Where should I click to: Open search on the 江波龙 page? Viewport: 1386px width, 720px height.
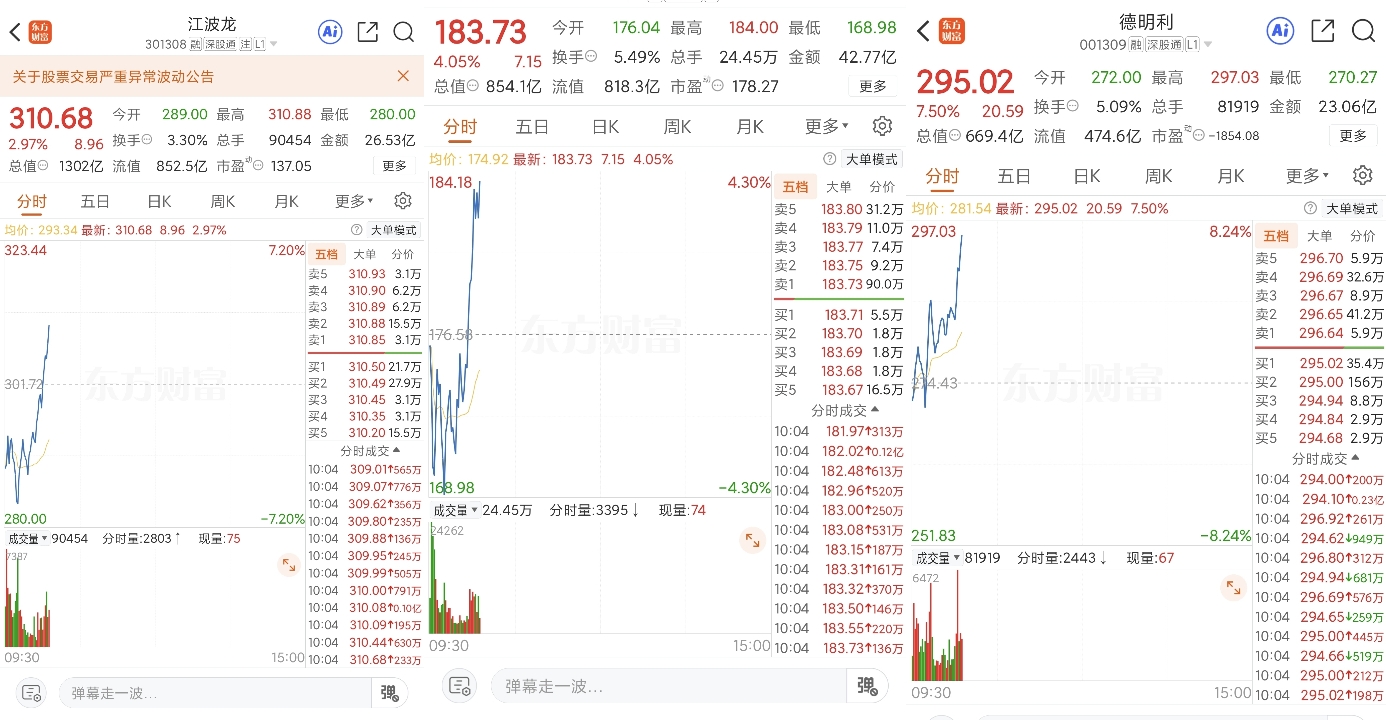tap(404, 32)
